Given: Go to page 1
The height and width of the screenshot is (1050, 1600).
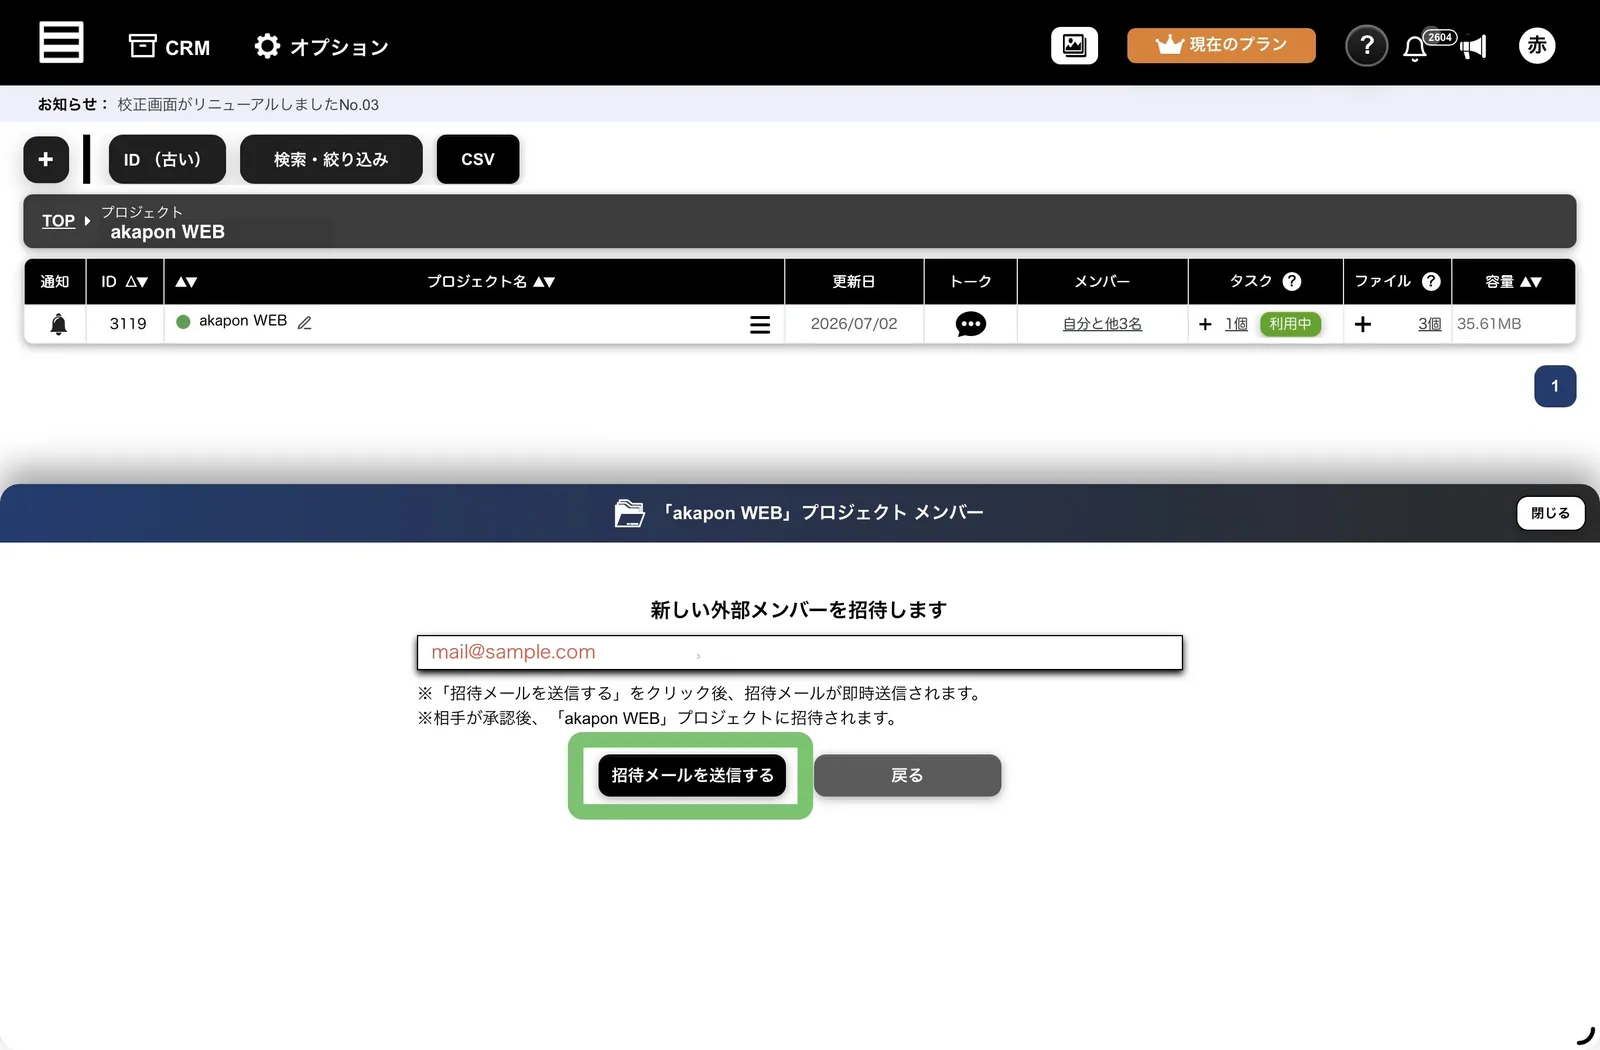Looking at the screenshot, I should pyautogui.click(x=1555, y=386).
